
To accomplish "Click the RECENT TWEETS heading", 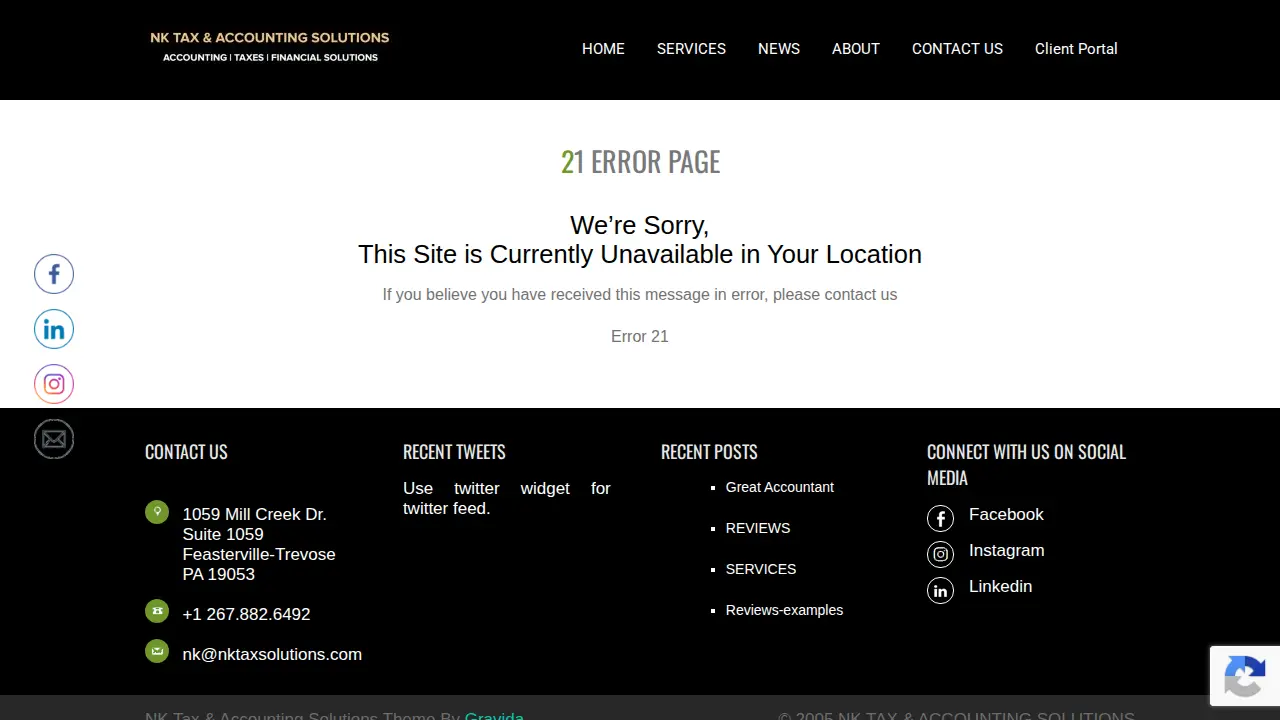I will pyautogui.click(x=454, y=452).
